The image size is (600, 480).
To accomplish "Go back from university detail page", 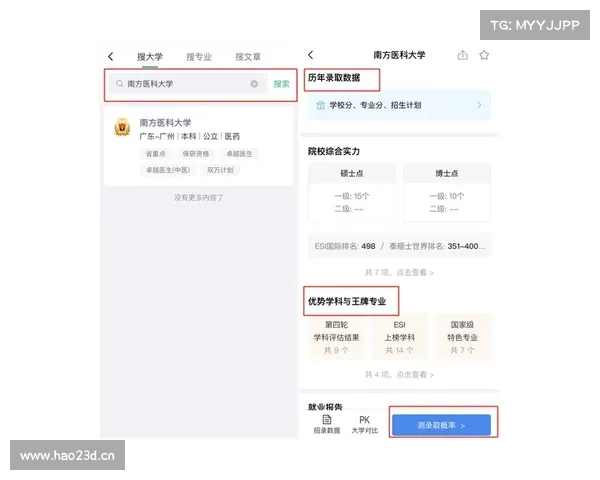I will (311, 55).
